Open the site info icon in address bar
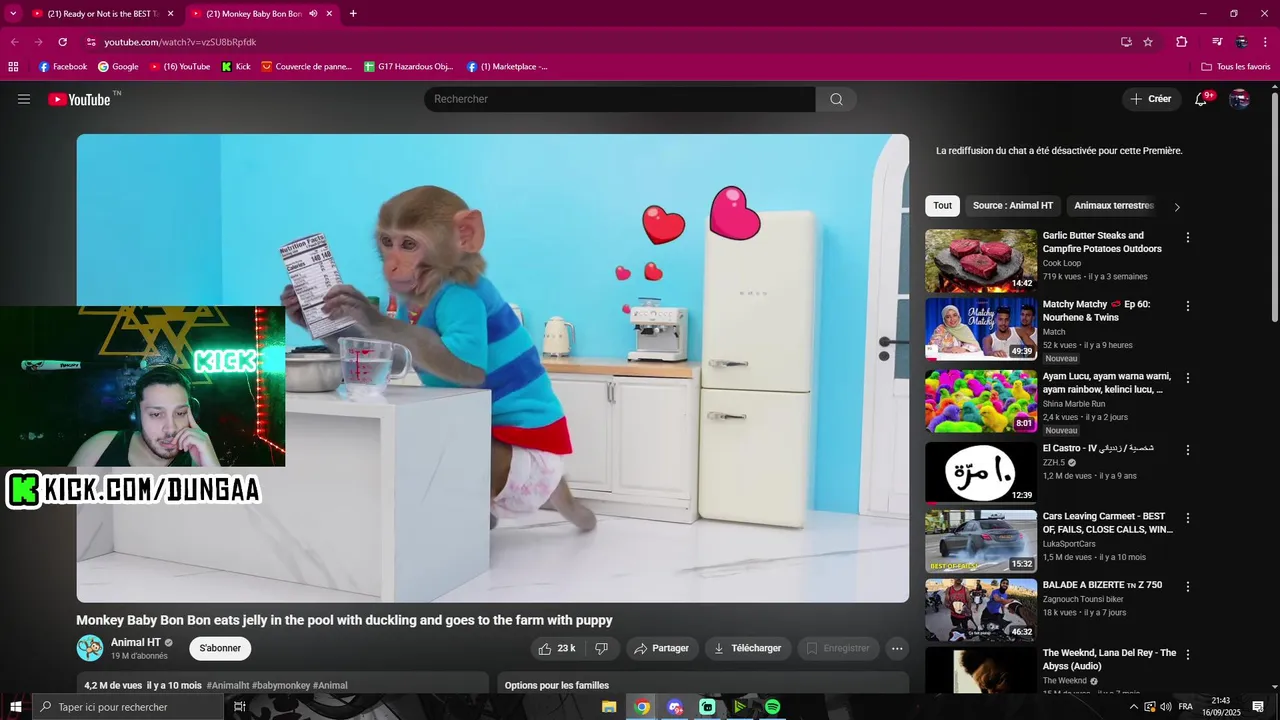 point(91,42)
